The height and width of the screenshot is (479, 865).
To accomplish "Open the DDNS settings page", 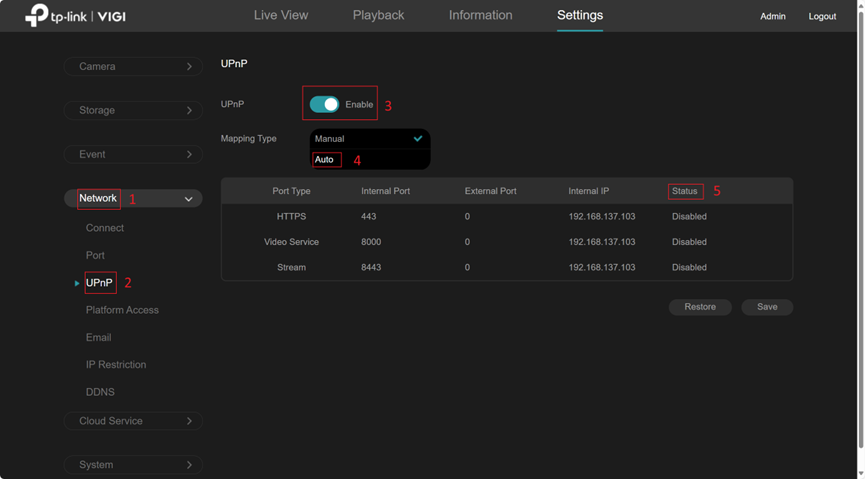I will pyautogui.click(x=100, y=392).
